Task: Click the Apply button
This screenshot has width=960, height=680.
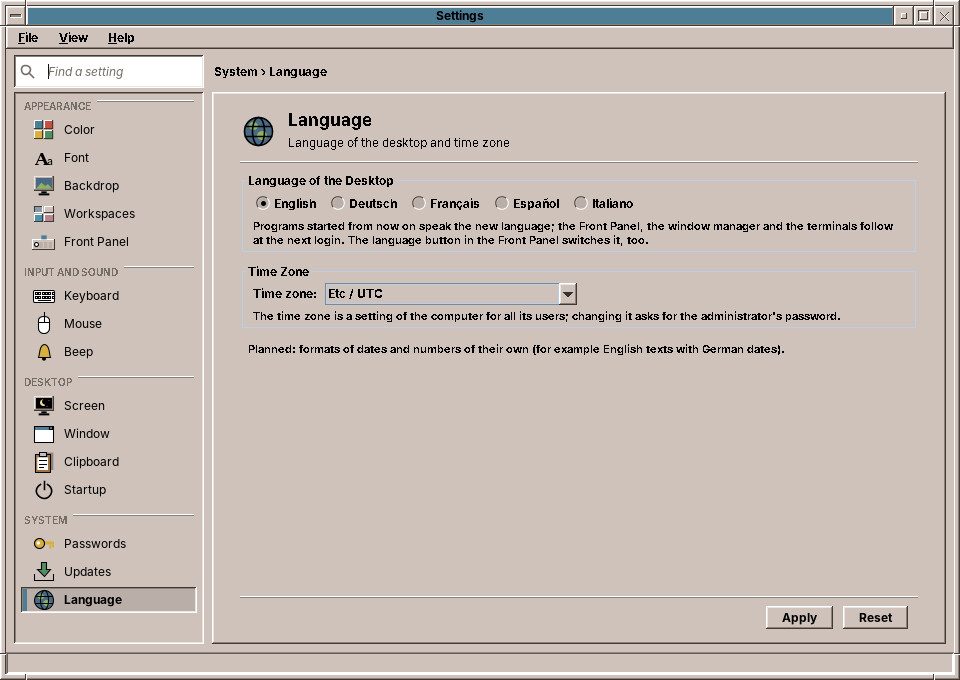Action: point(799,618)
